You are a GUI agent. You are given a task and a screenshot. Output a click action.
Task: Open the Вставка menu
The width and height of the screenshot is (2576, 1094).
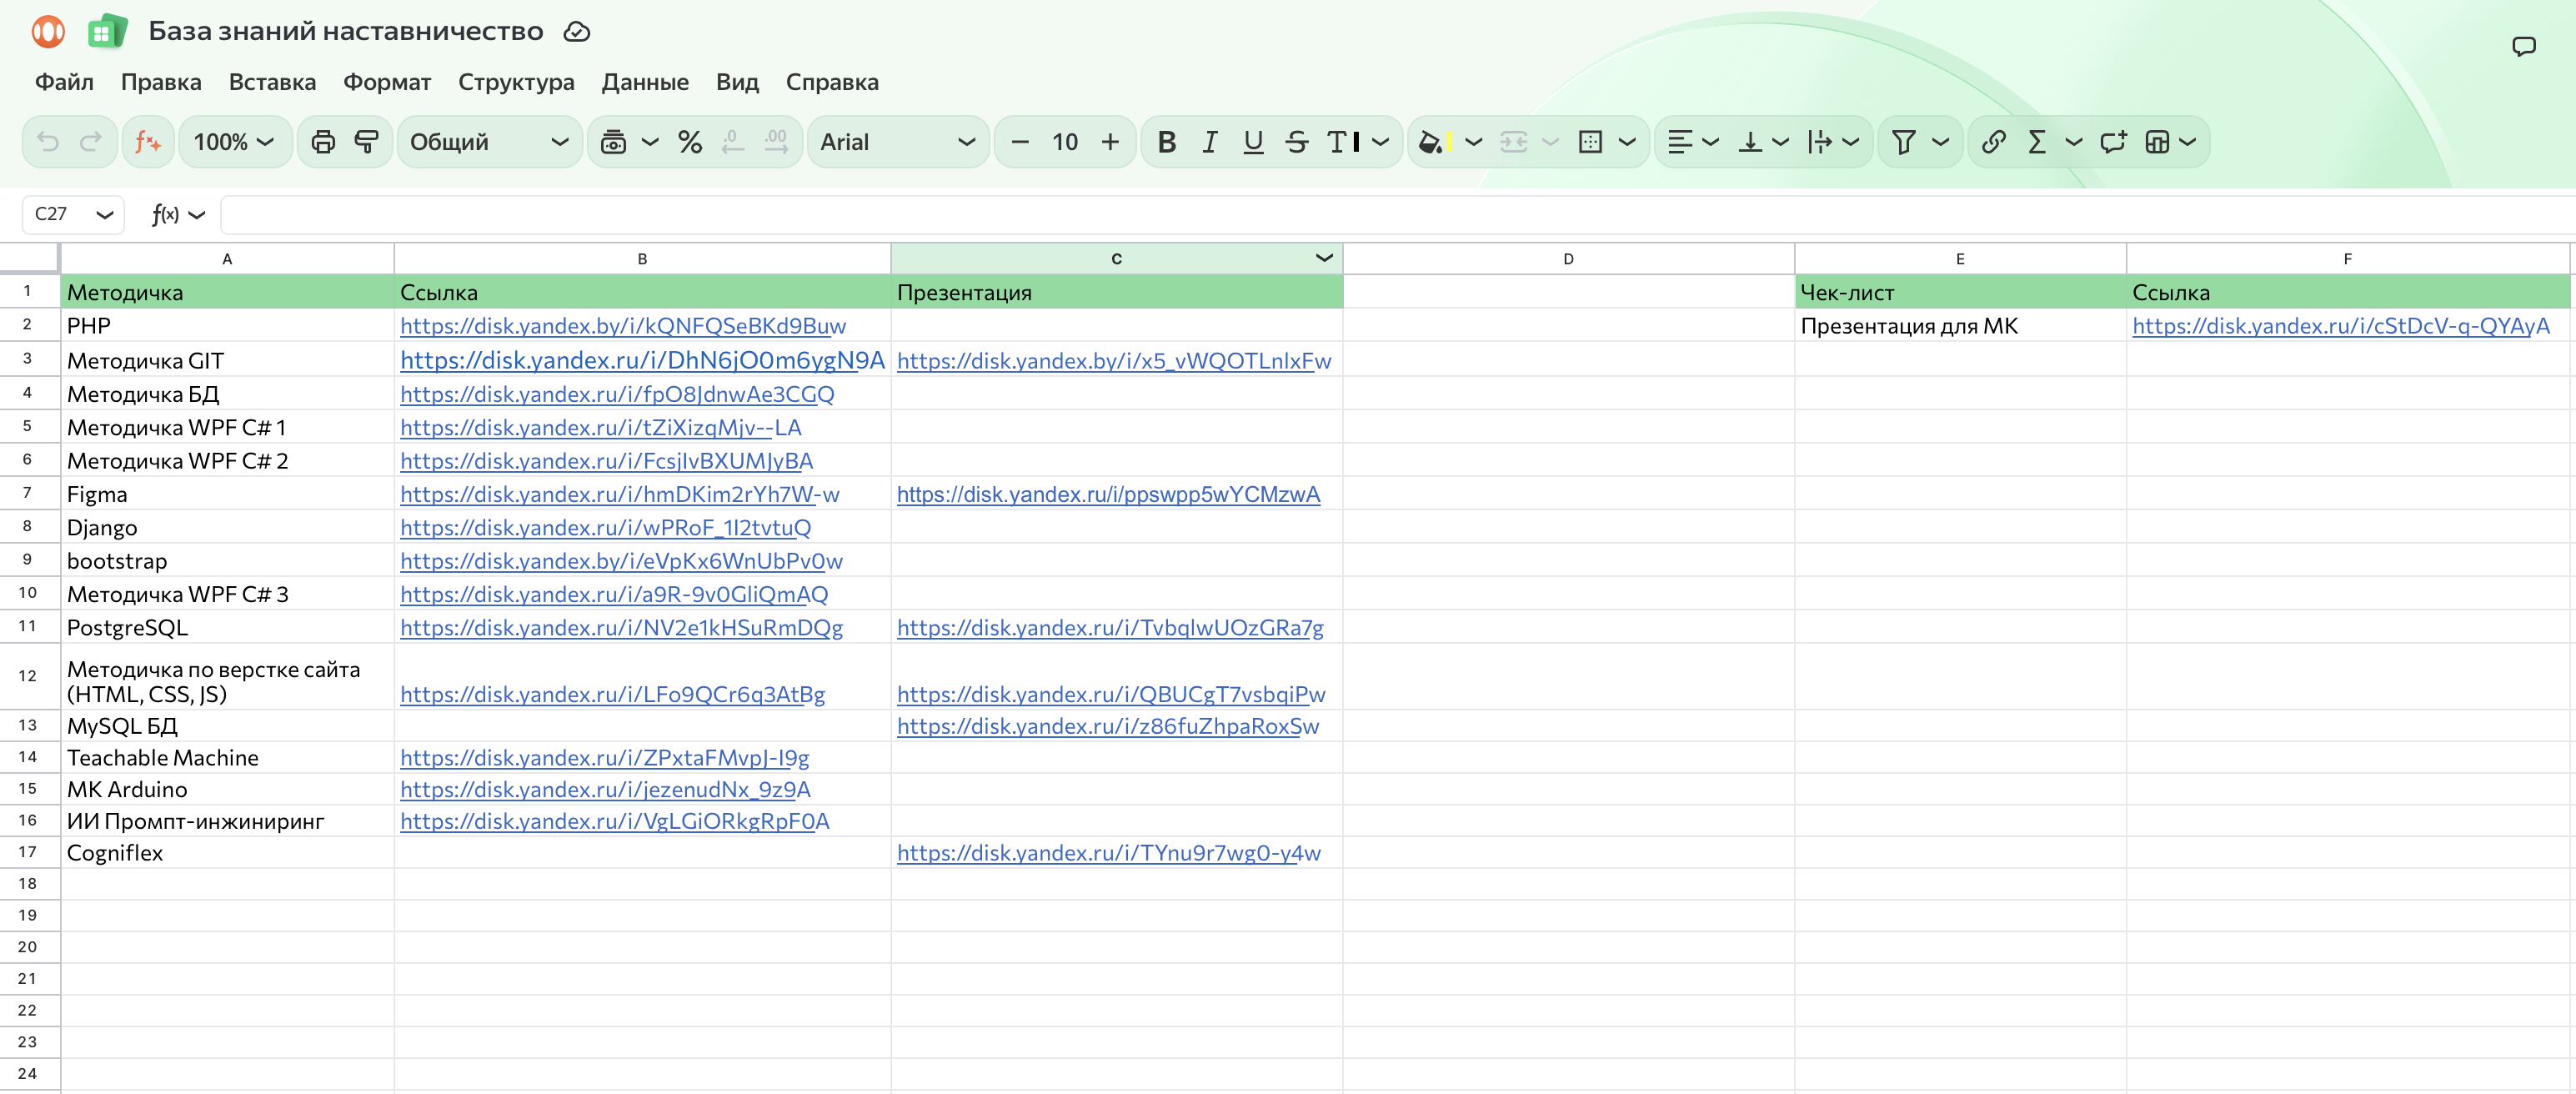pyautogui.click(x=272, y=82)
